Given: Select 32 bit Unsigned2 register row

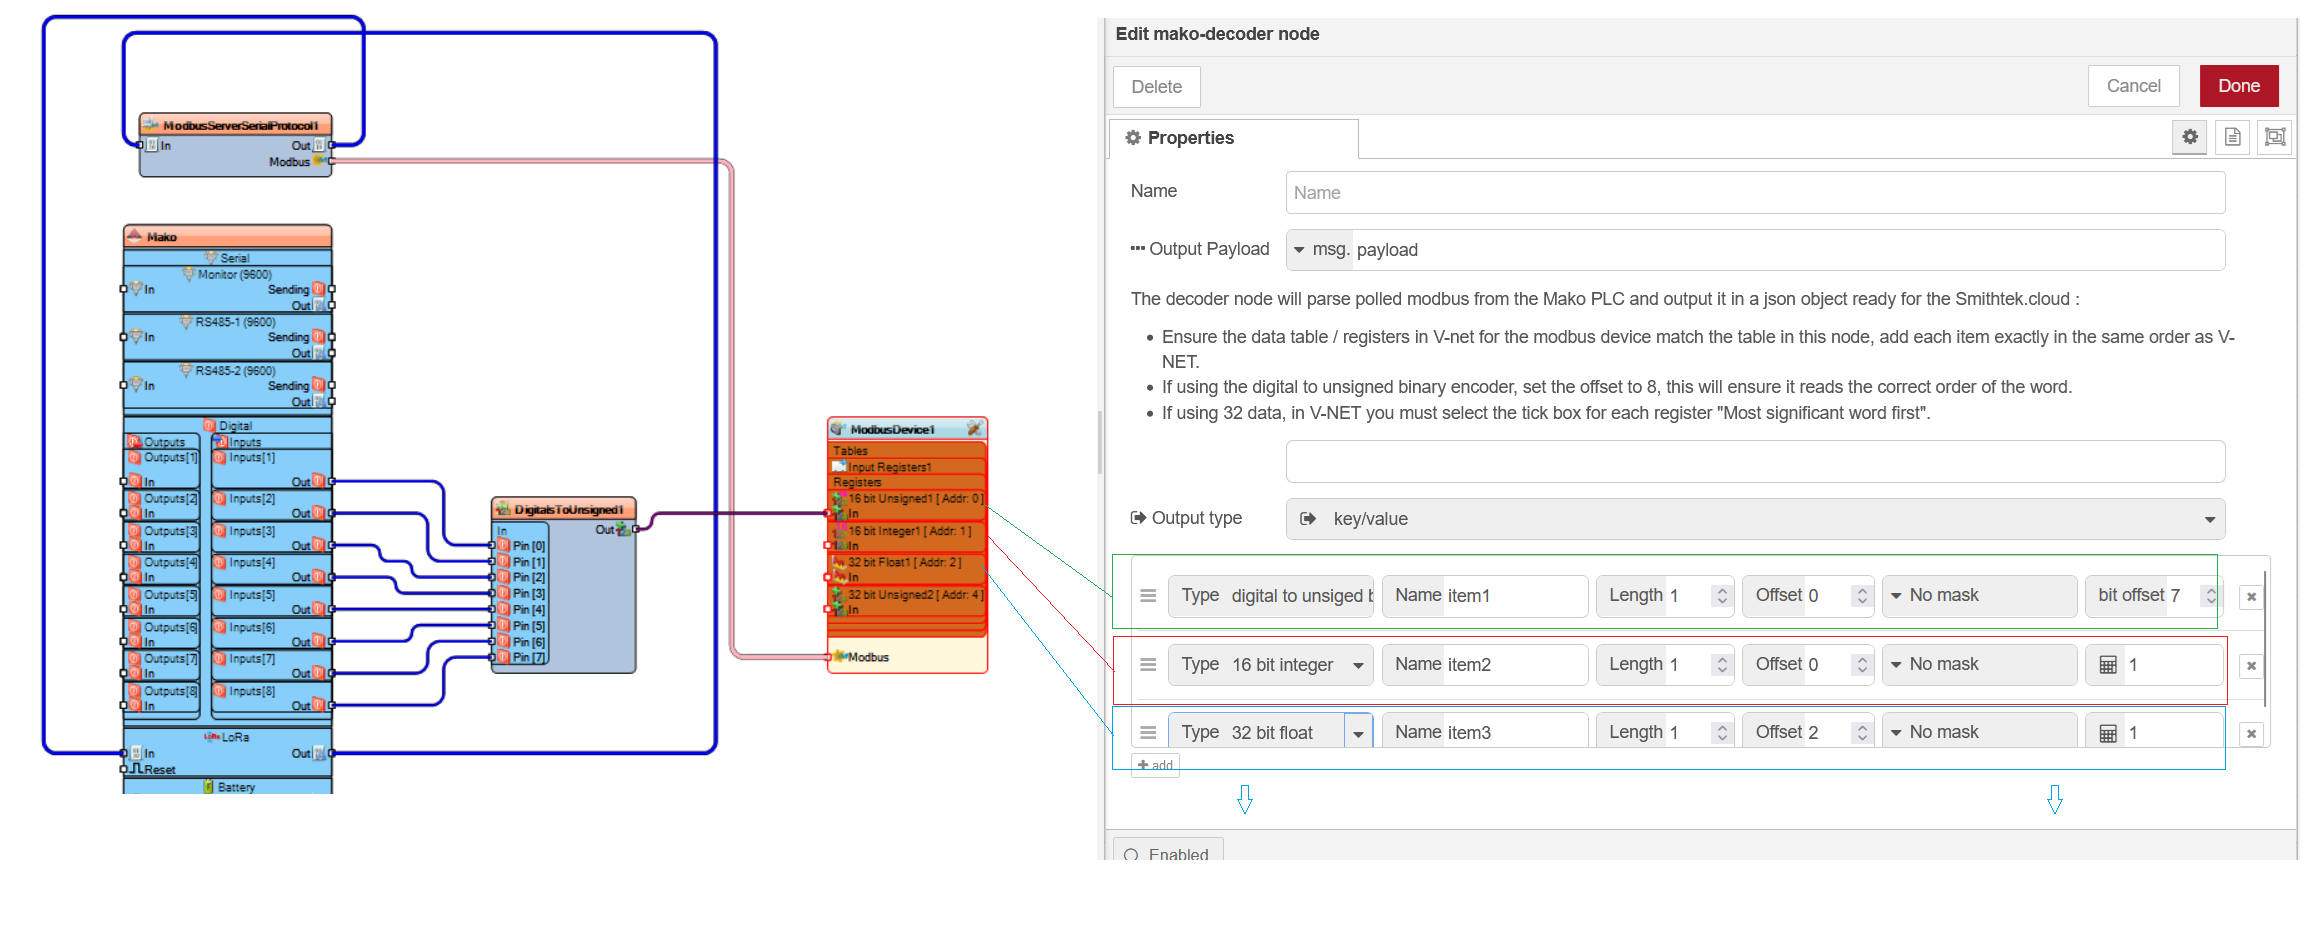Looking at the screenshot, I should [908, 595].
